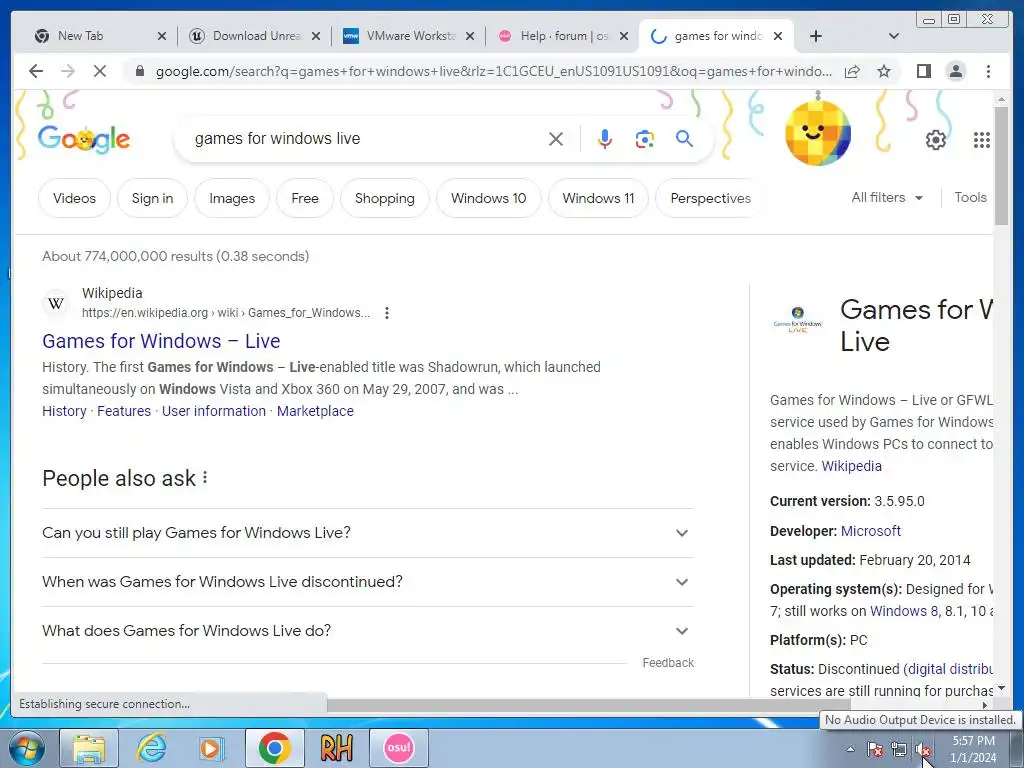
Task: Switch to the Help forum osu tab
Action: click(562, 36)
